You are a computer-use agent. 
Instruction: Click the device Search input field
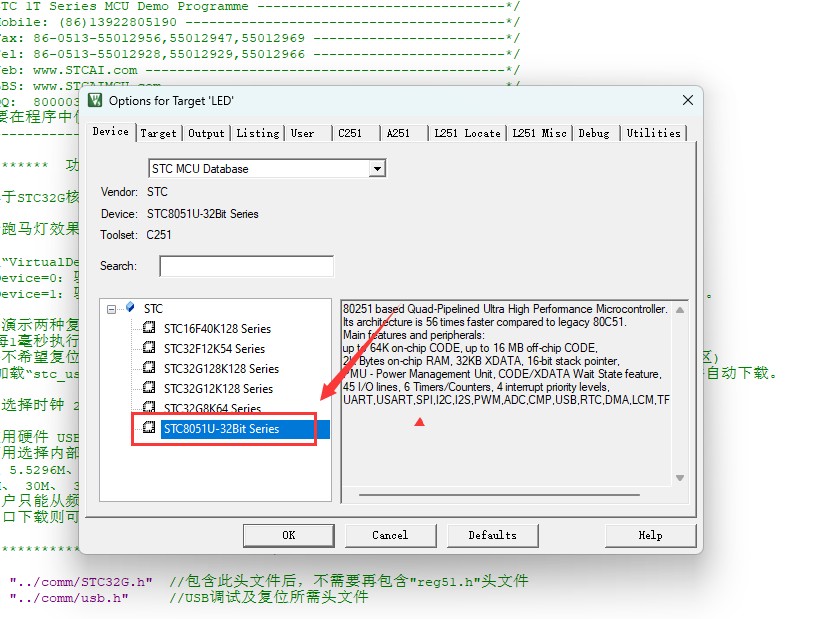[246, 266]
